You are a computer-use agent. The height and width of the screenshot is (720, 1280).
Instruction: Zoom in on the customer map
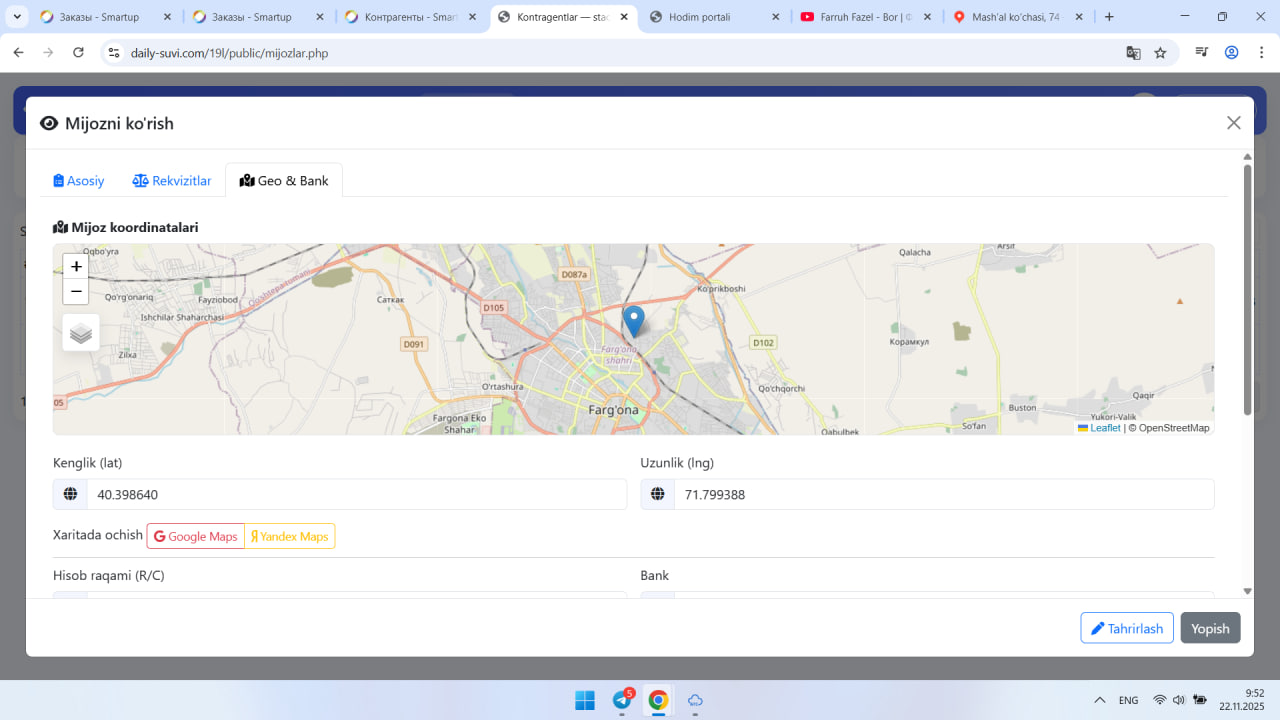[x=76, y=267]
